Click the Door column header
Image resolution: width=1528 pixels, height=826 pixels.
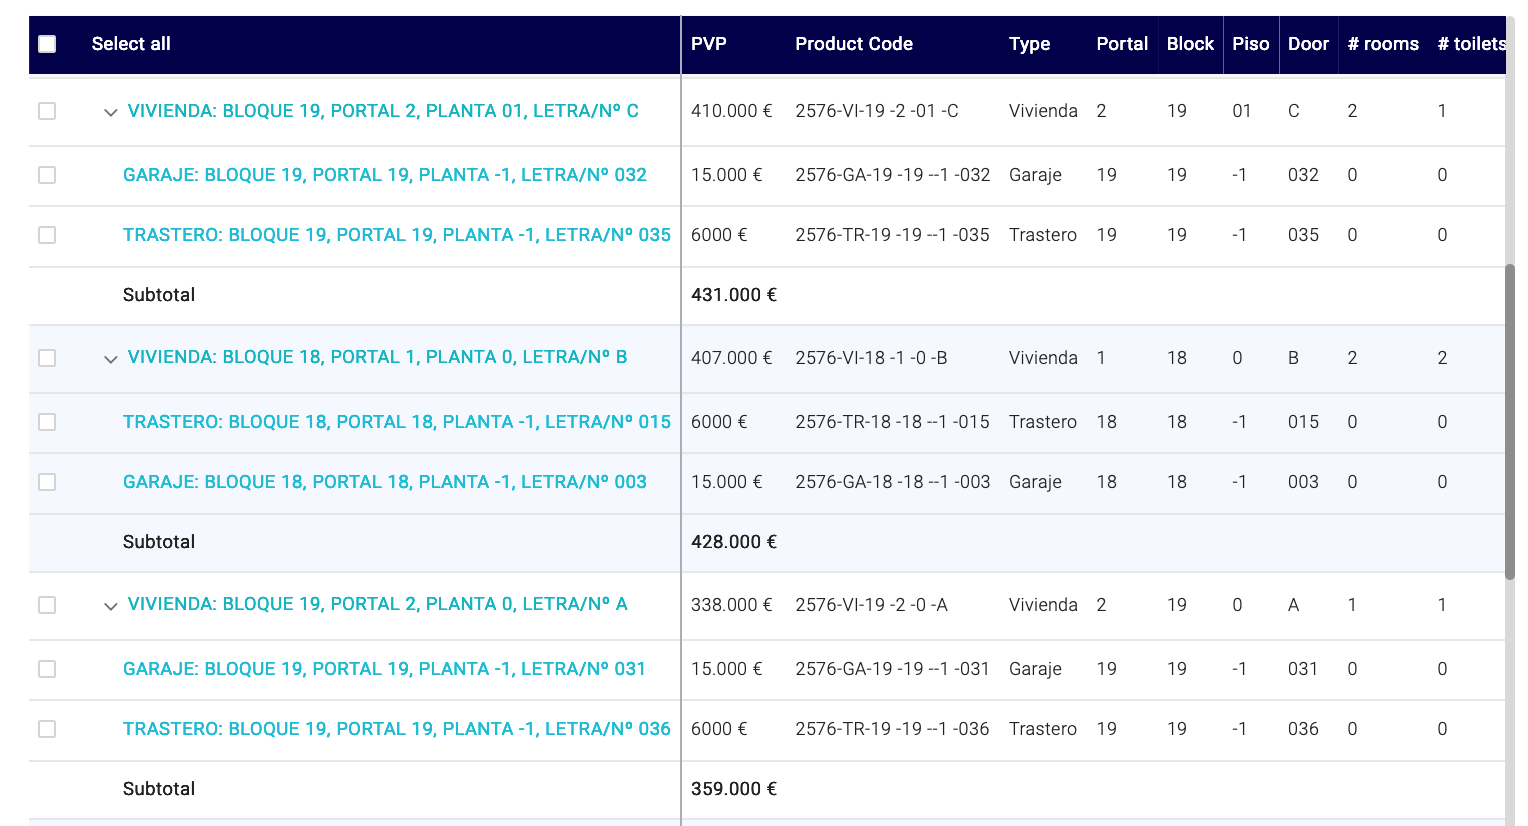tap(1308, 44)
